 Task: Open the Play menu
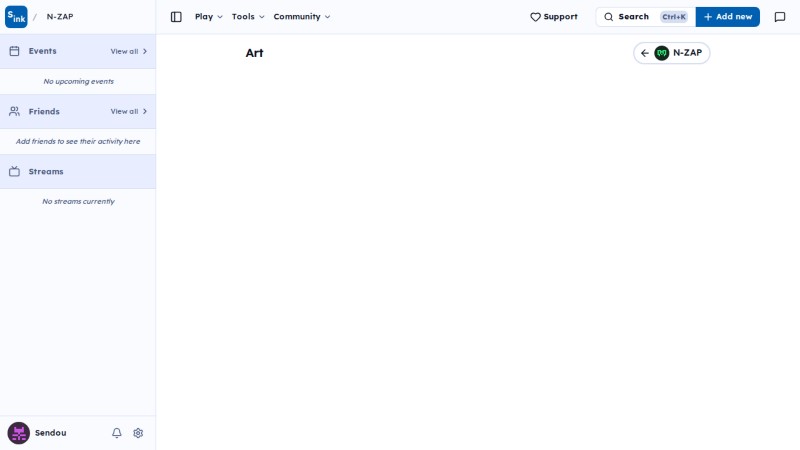click(x=209, y=17)
